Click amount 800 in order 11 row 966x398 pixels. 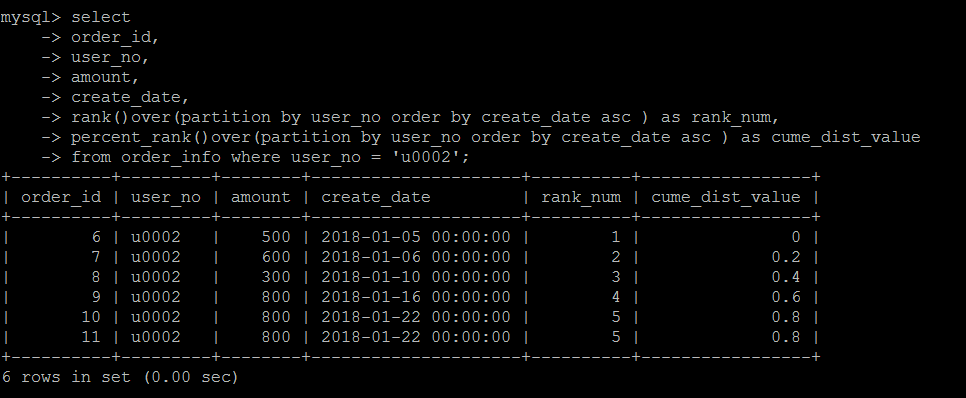[x=275, y=337]
